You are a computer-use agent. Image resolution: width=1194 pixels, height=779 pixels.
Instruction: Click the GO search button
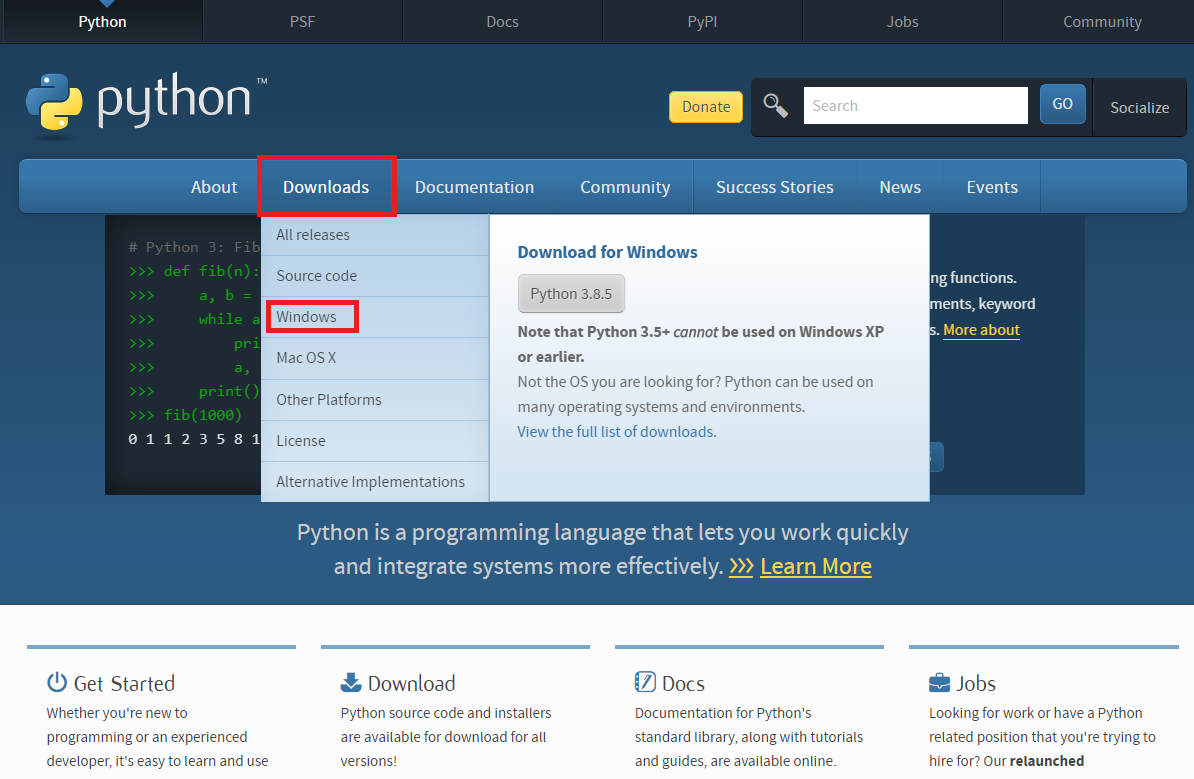[1062, 103]
